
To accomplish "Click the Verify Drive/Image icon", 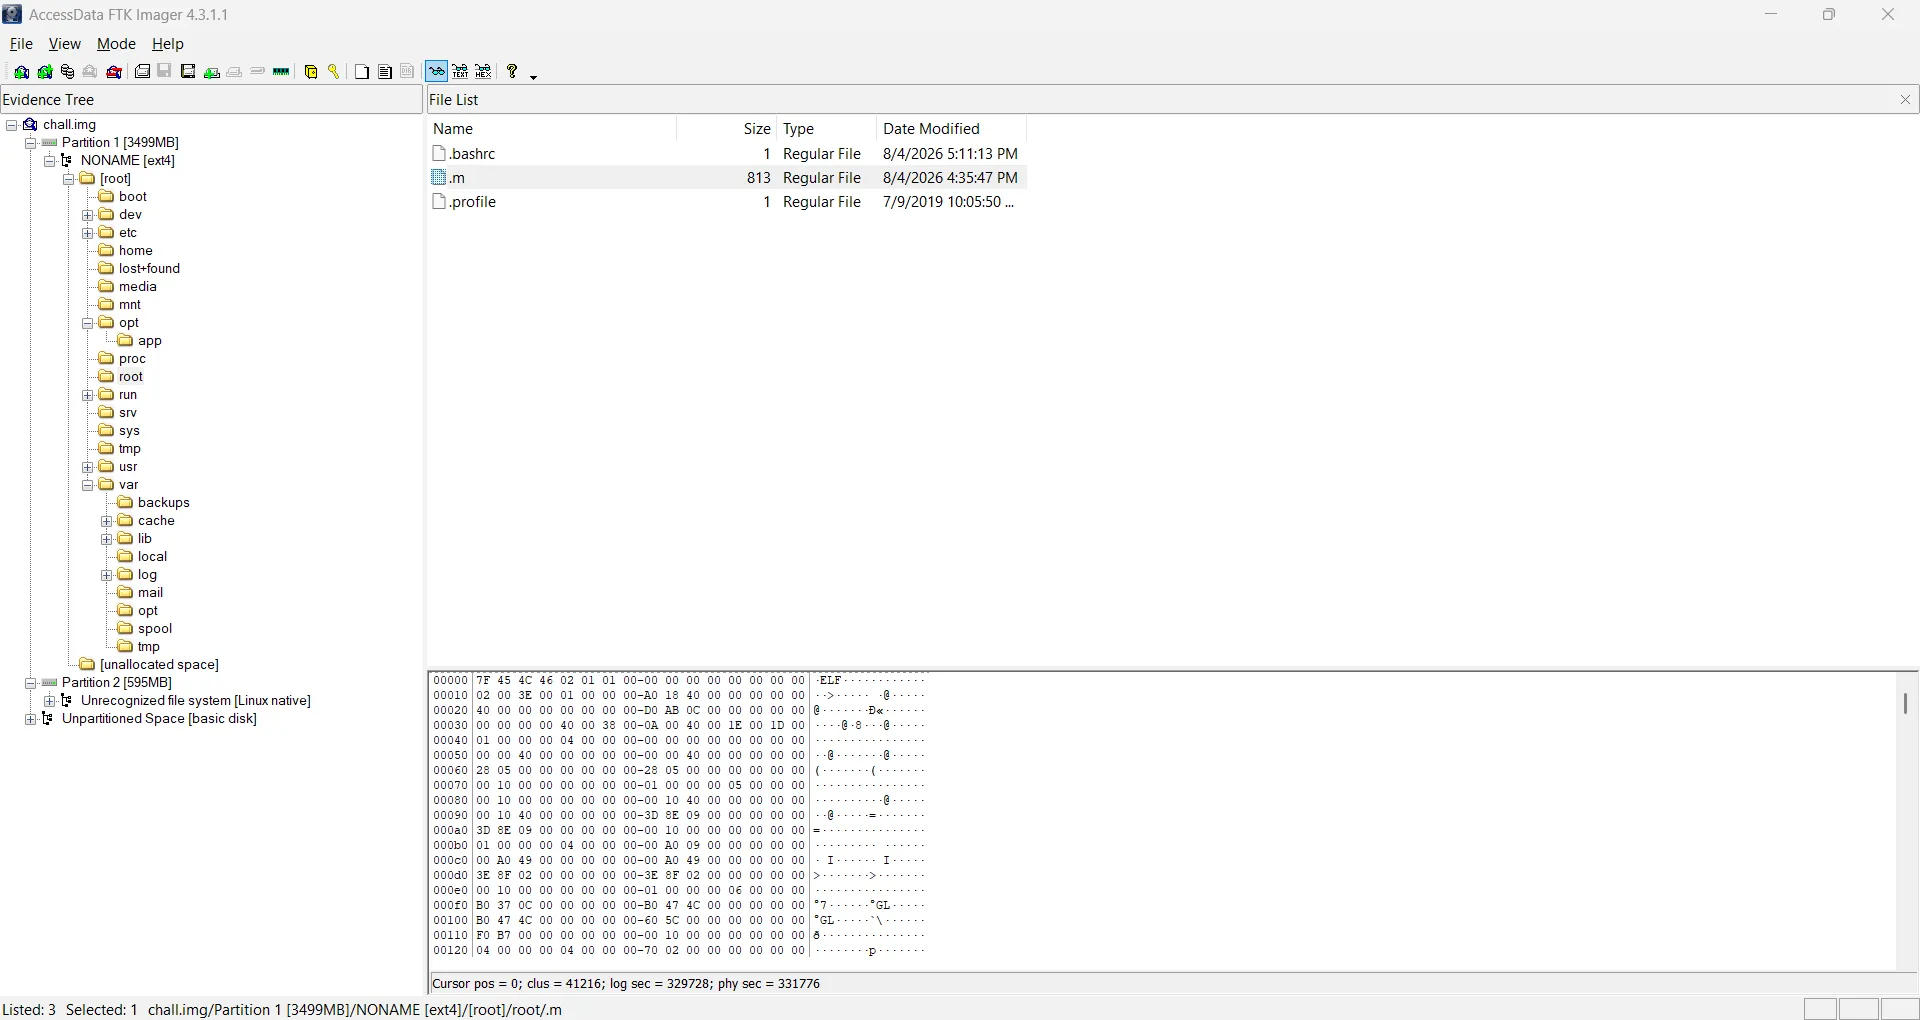I will click(258, 72).
